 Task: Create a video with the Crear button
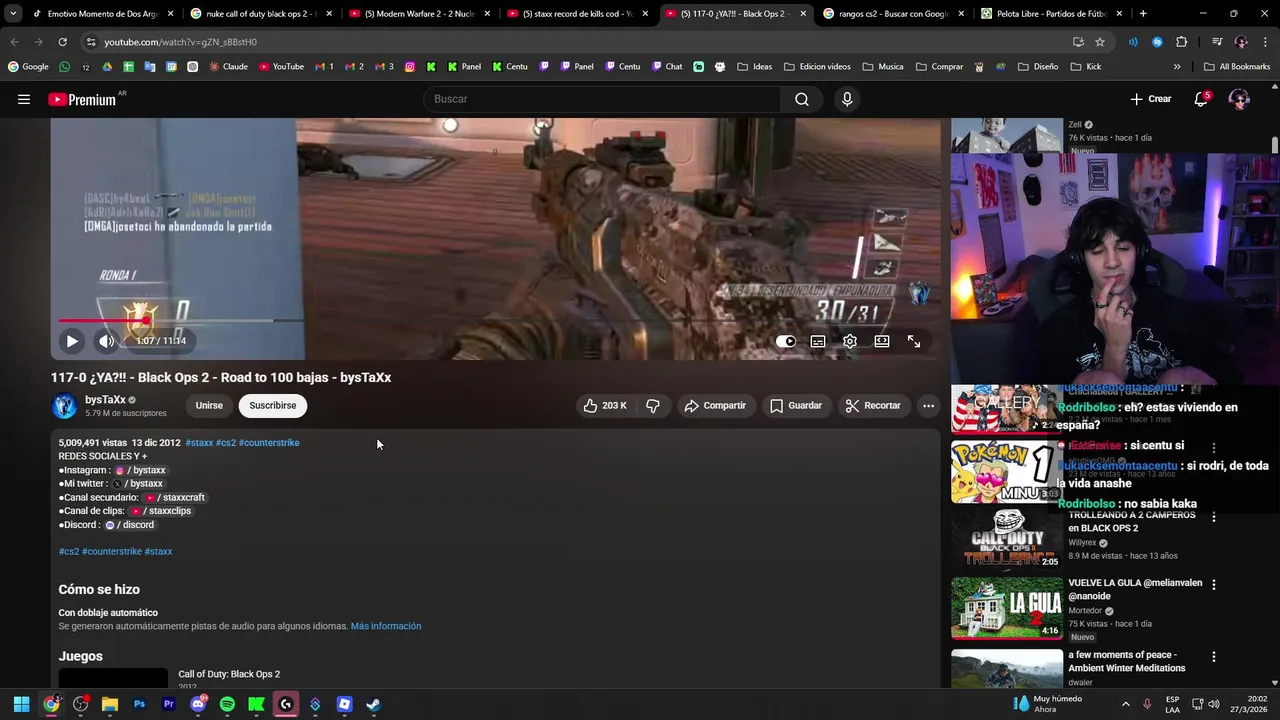(1150, 99)
